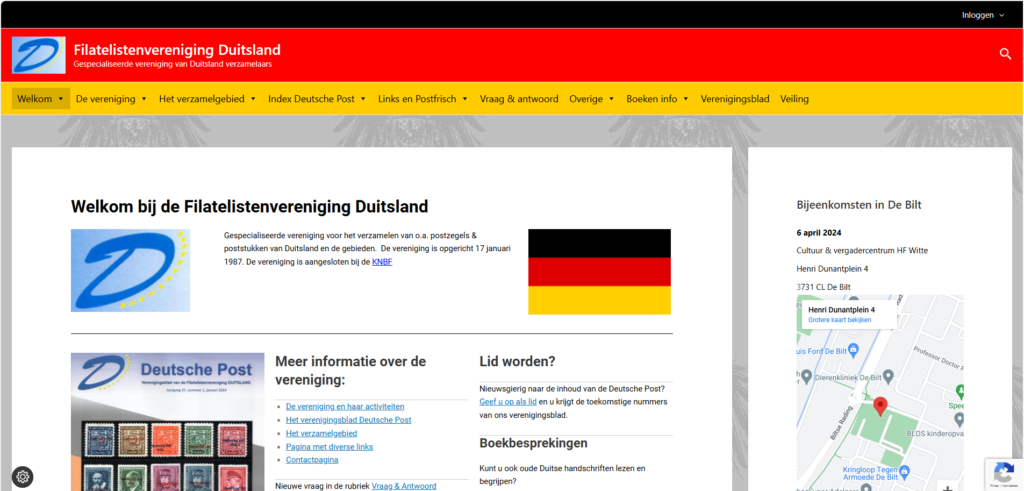Click the 6 april 2024 date text

819,232
